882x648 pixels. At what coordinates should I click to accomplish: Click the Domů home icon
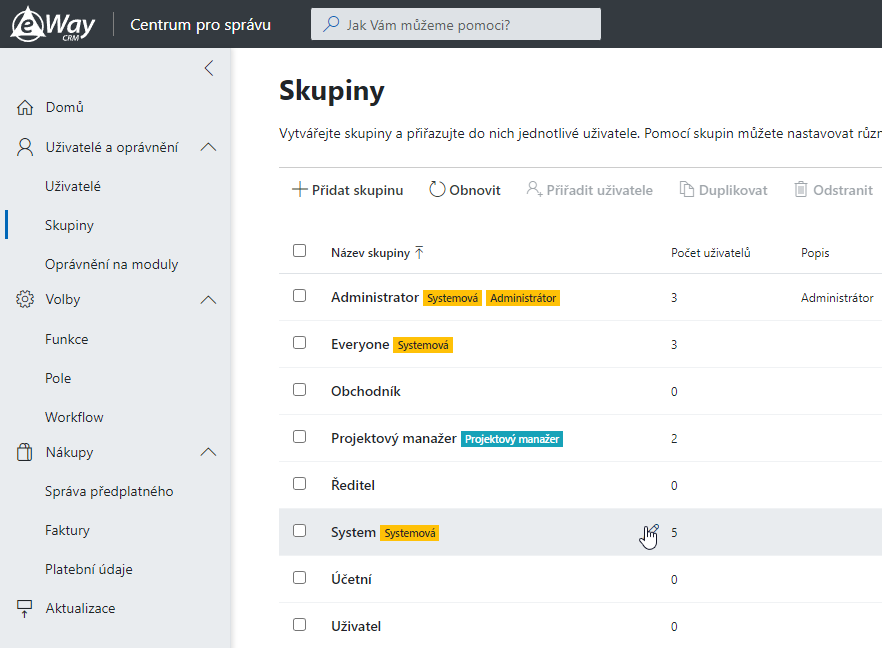click(25, 107)
